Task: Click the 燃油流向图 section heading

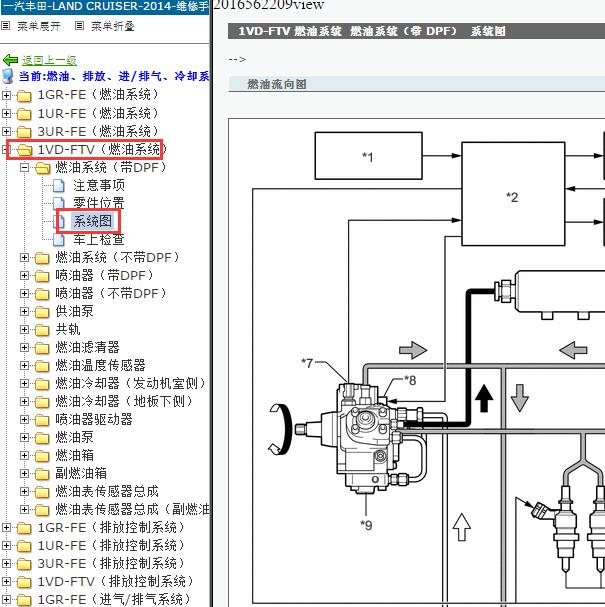Action: coord(277,84)
